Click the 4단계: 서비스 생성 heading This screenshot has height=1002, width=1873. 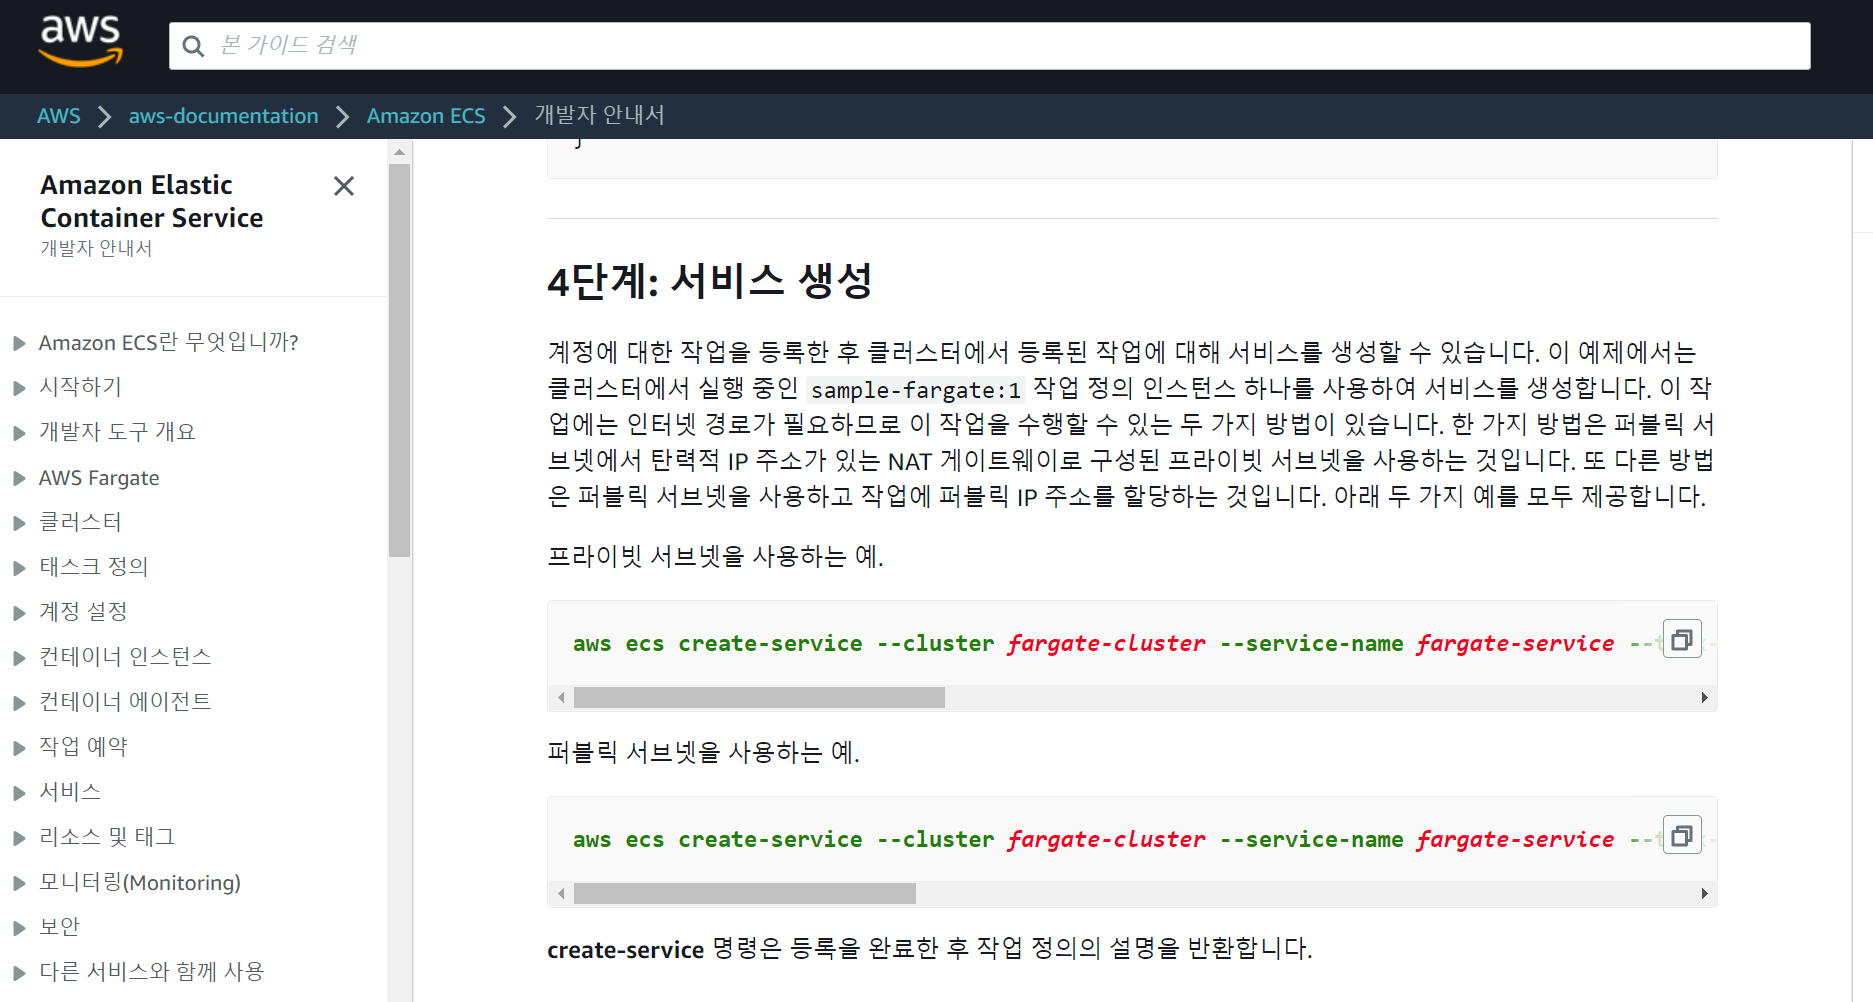click(710, 280)
